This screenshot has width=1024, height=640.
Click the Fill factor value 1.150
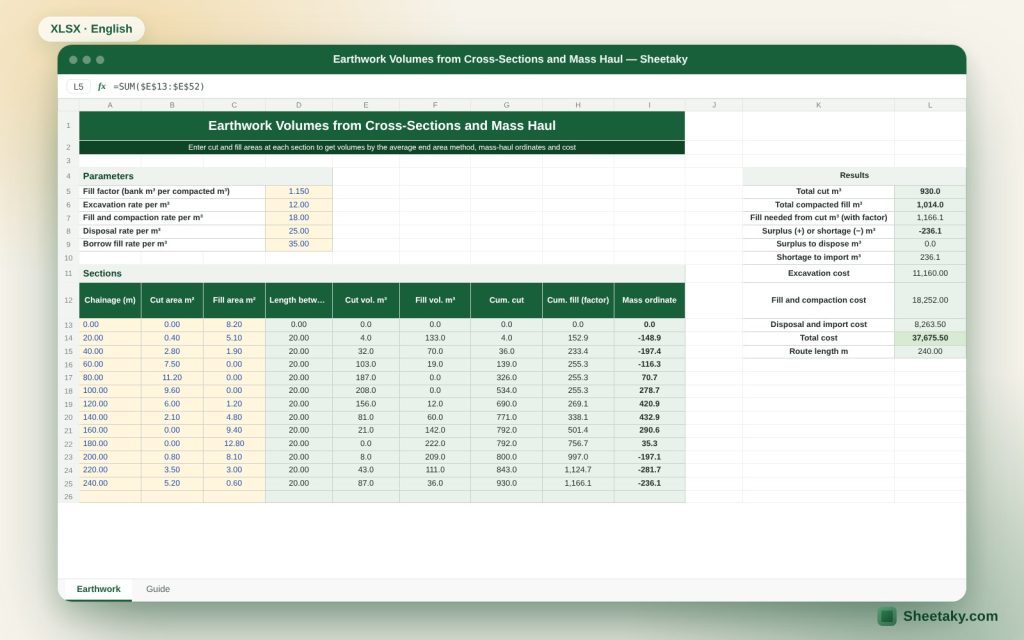298,191
